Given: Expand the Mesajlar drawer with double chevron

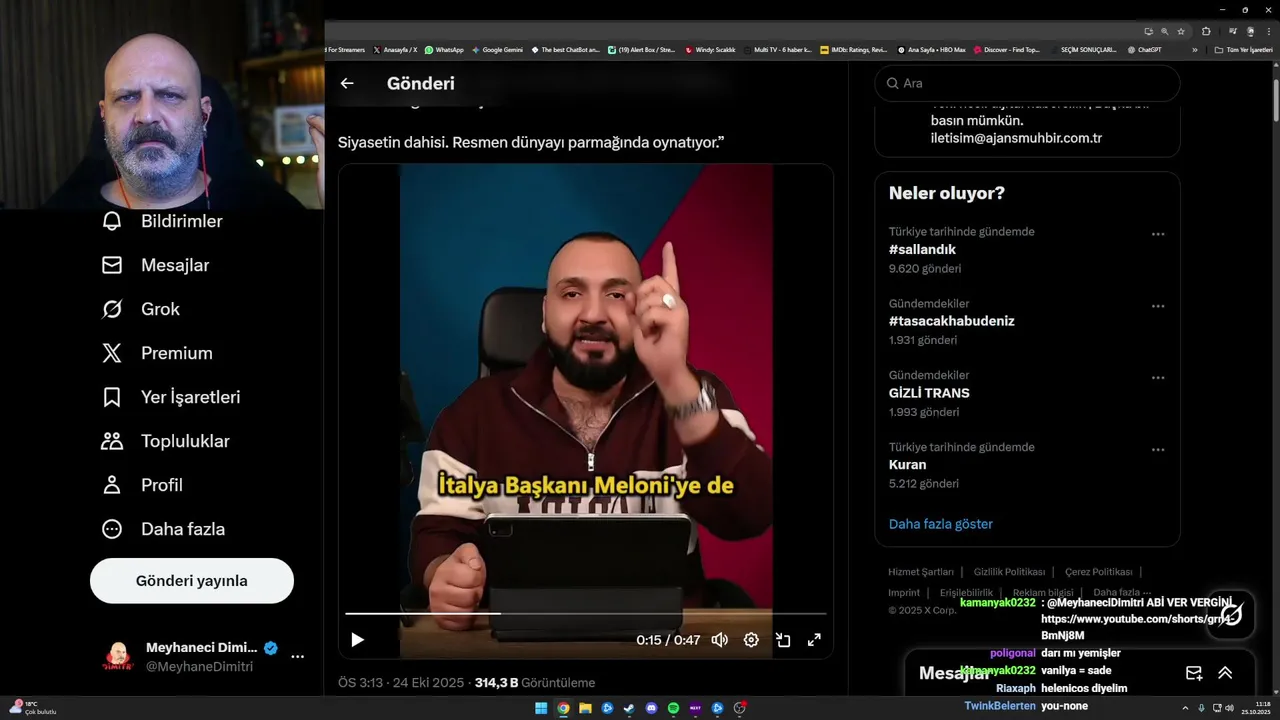Looking at the screenshot, I should pyautogui.click(x=1225, y=673).
